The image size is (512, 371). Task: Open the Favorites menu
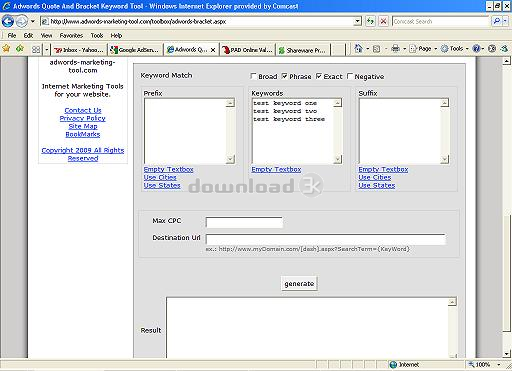[x=71, y=35]
